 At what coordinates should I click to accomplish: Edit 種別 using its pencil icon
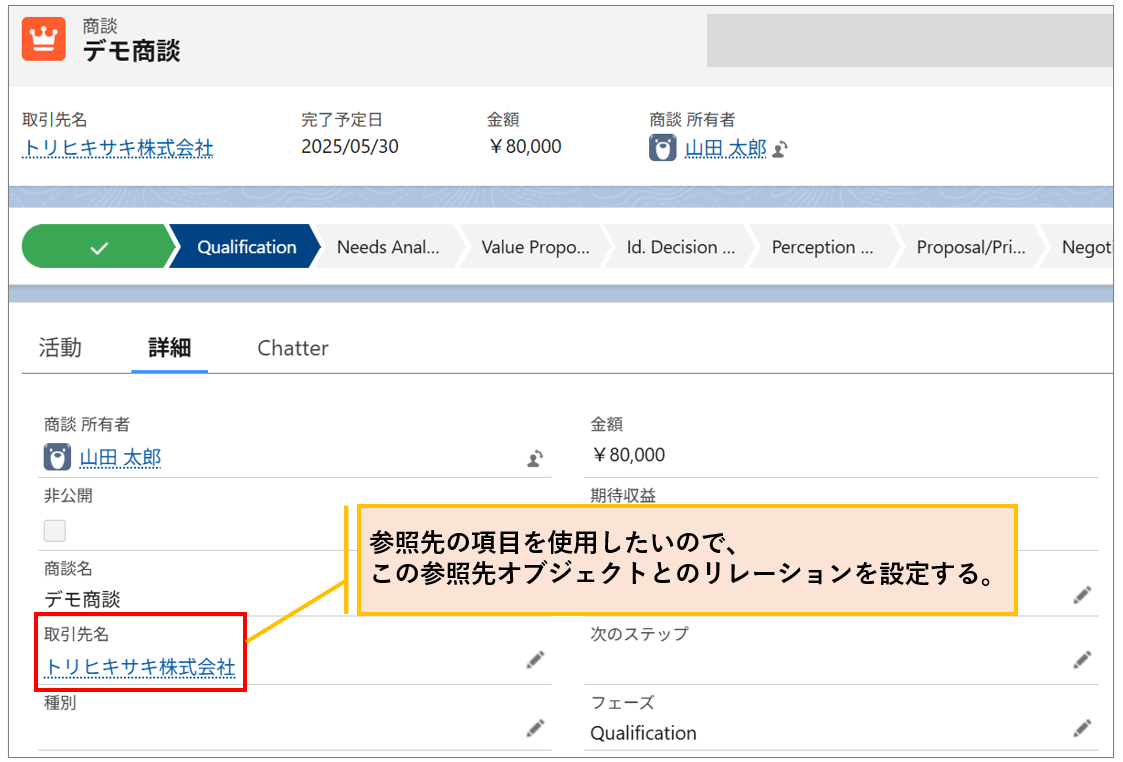click(535, 728)
